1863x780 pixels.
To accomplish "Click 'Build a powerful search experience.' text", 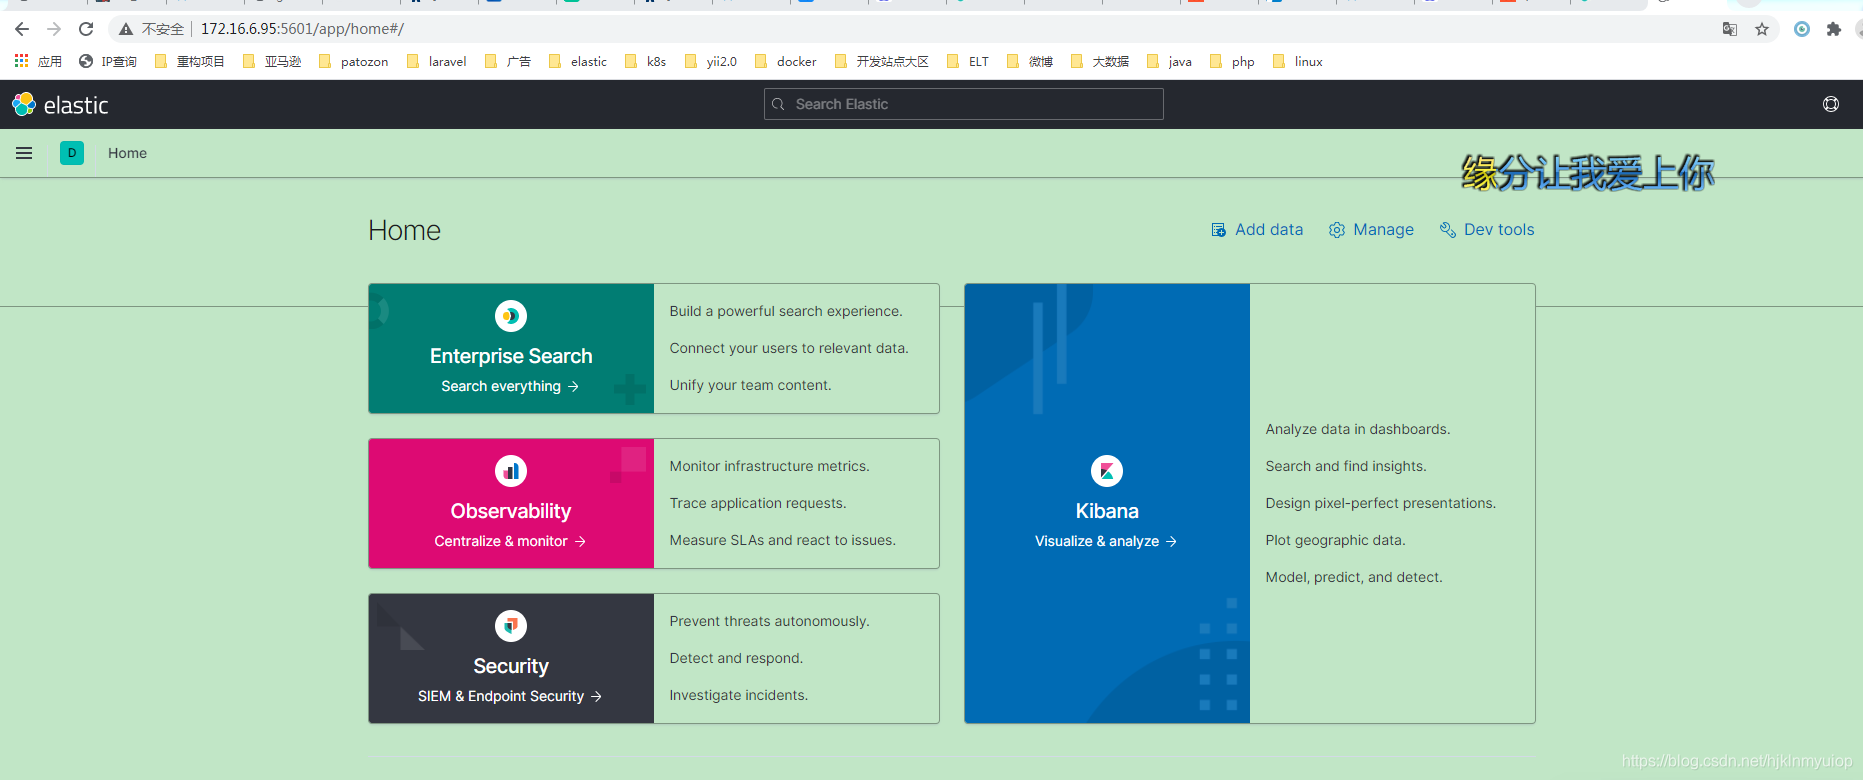I will click(x=786, y=311).
